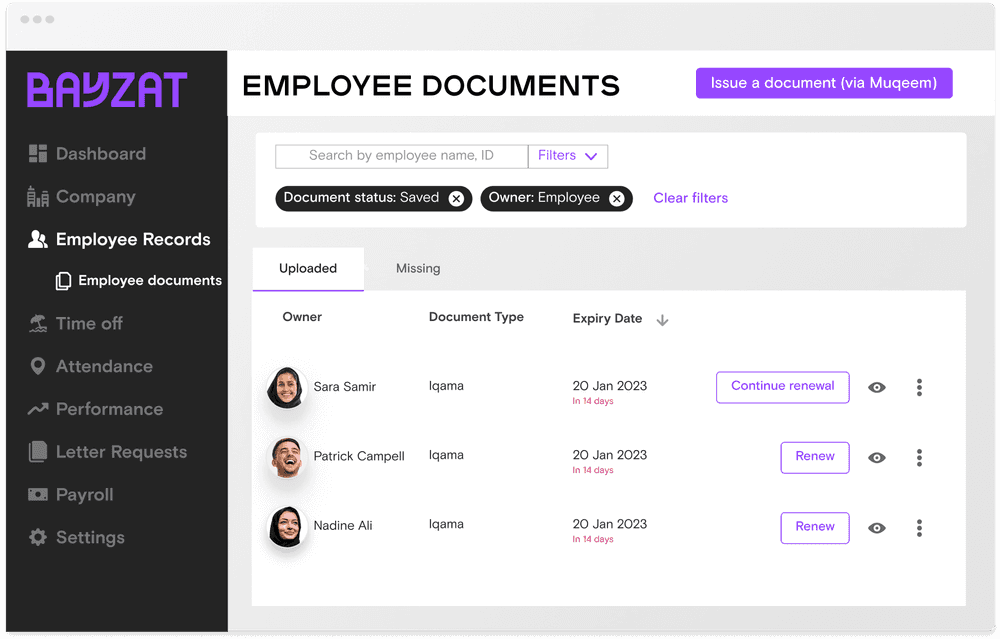Screen dimensions: 1000x639
Task: View Sara Samir's document with eye icon
Action: click(877, 388)
